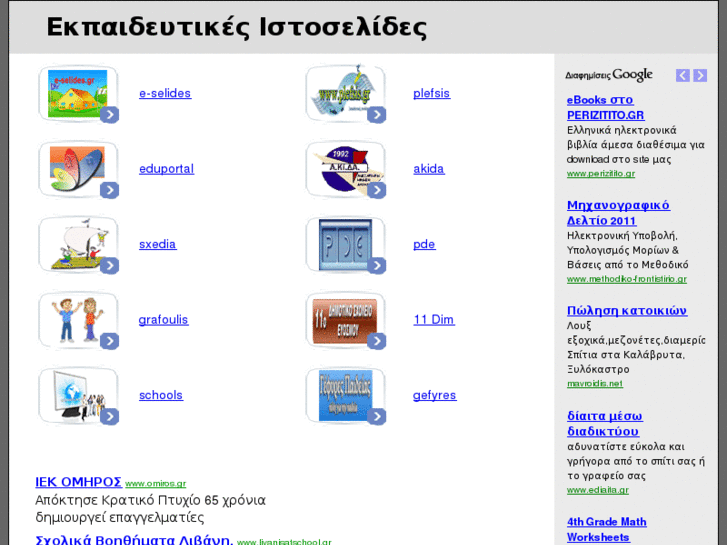Visit the akida text link
The image size is (727, 545).
(428, 169)
